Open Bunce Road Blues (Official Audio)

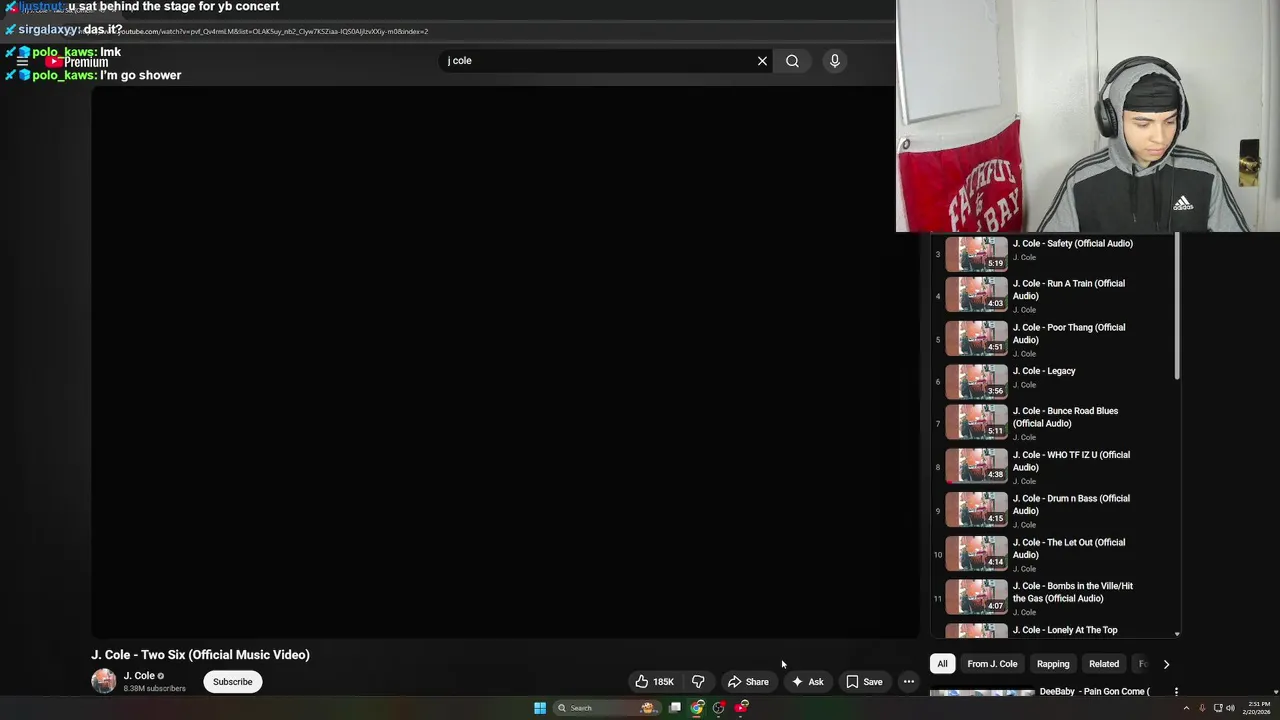(x=1052, y=424)
